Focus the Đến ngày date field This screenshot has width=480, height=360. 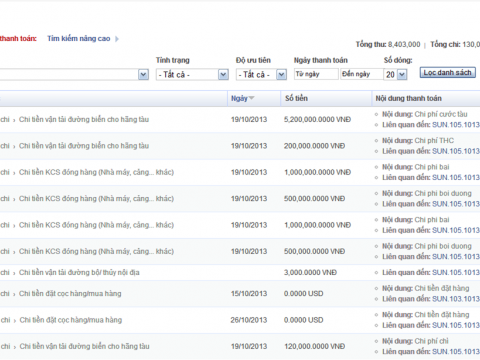tap(361, 74)
